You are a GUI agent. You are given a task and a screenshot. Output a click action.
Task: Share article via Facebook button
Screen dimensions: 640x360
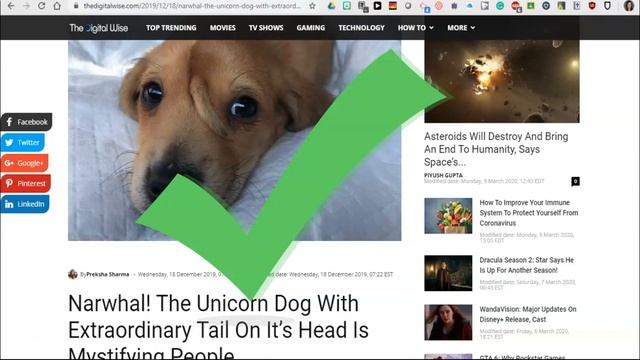(26, 122)
